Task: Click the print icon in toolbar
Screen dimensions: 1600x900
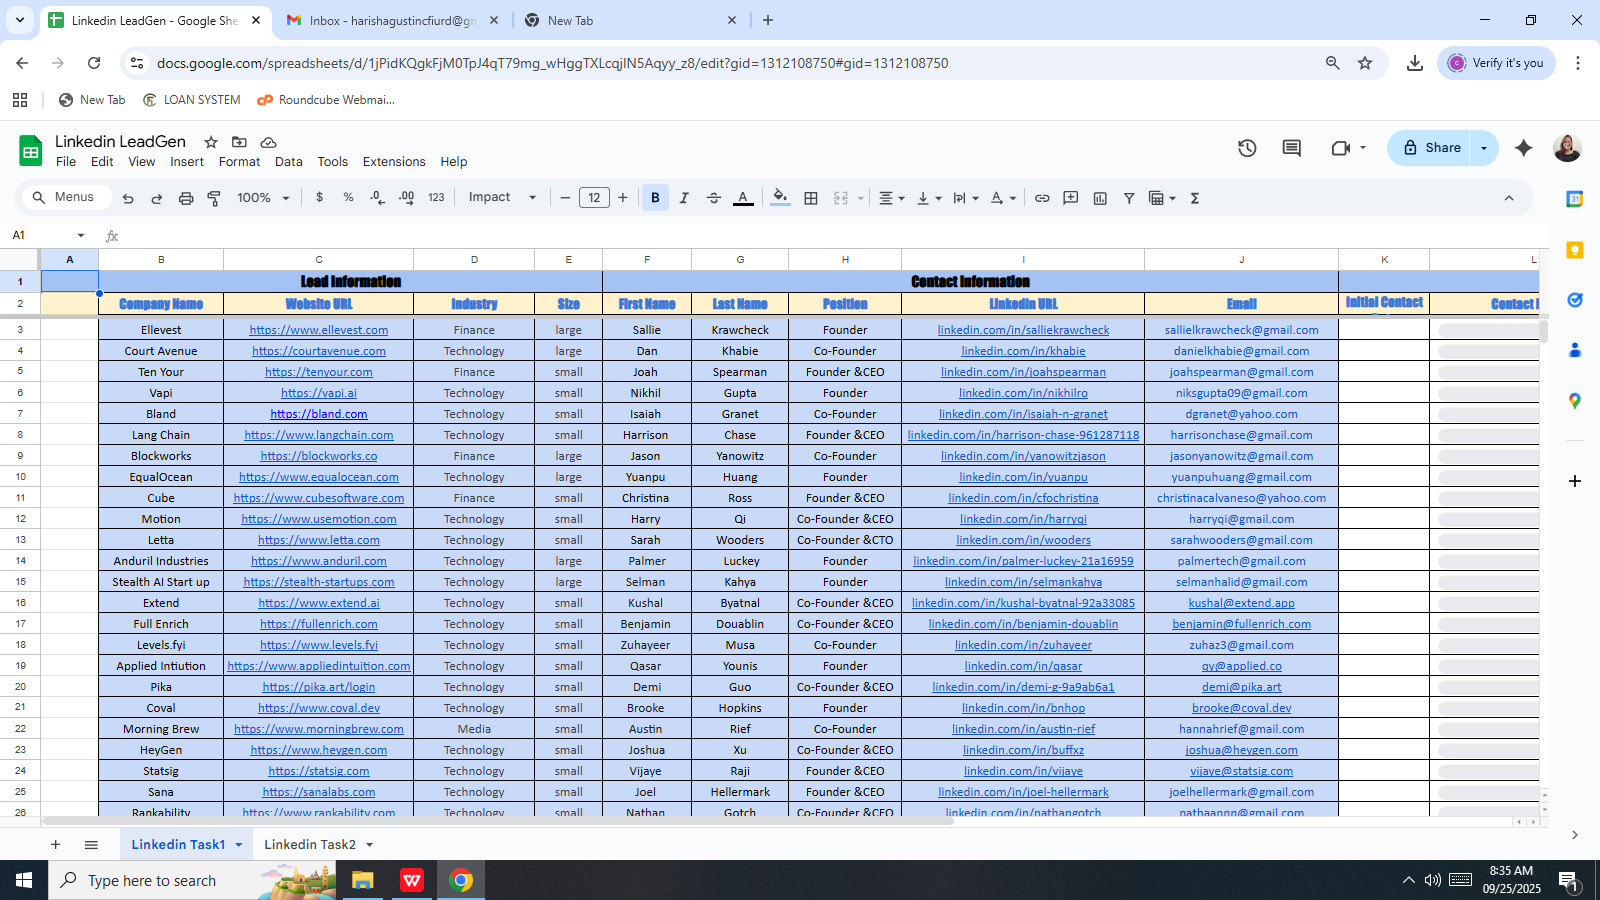Action: pyautogui.click(x=185, y=198)
